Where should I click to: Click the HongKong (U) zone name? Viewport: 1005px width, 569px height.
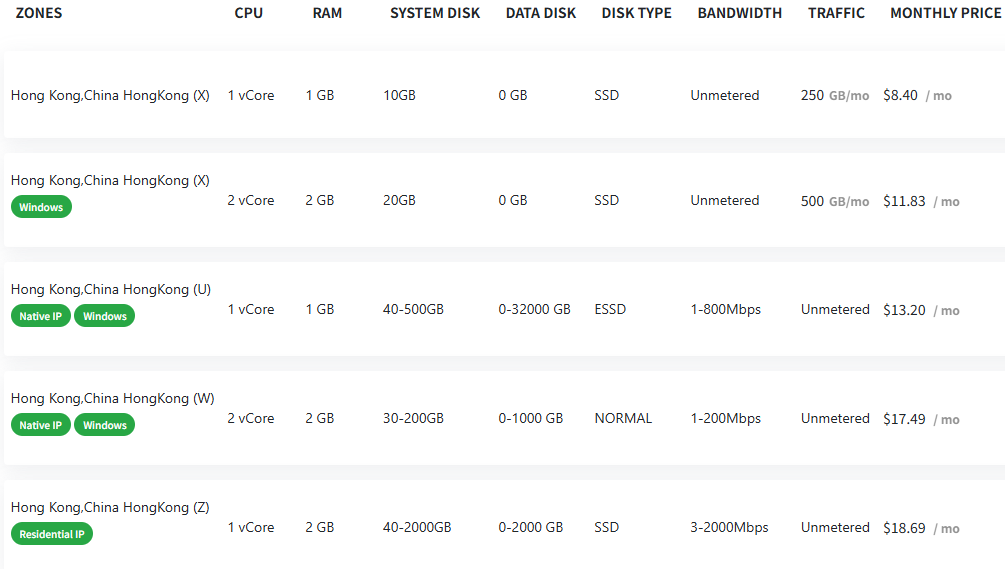pos(111,289)
